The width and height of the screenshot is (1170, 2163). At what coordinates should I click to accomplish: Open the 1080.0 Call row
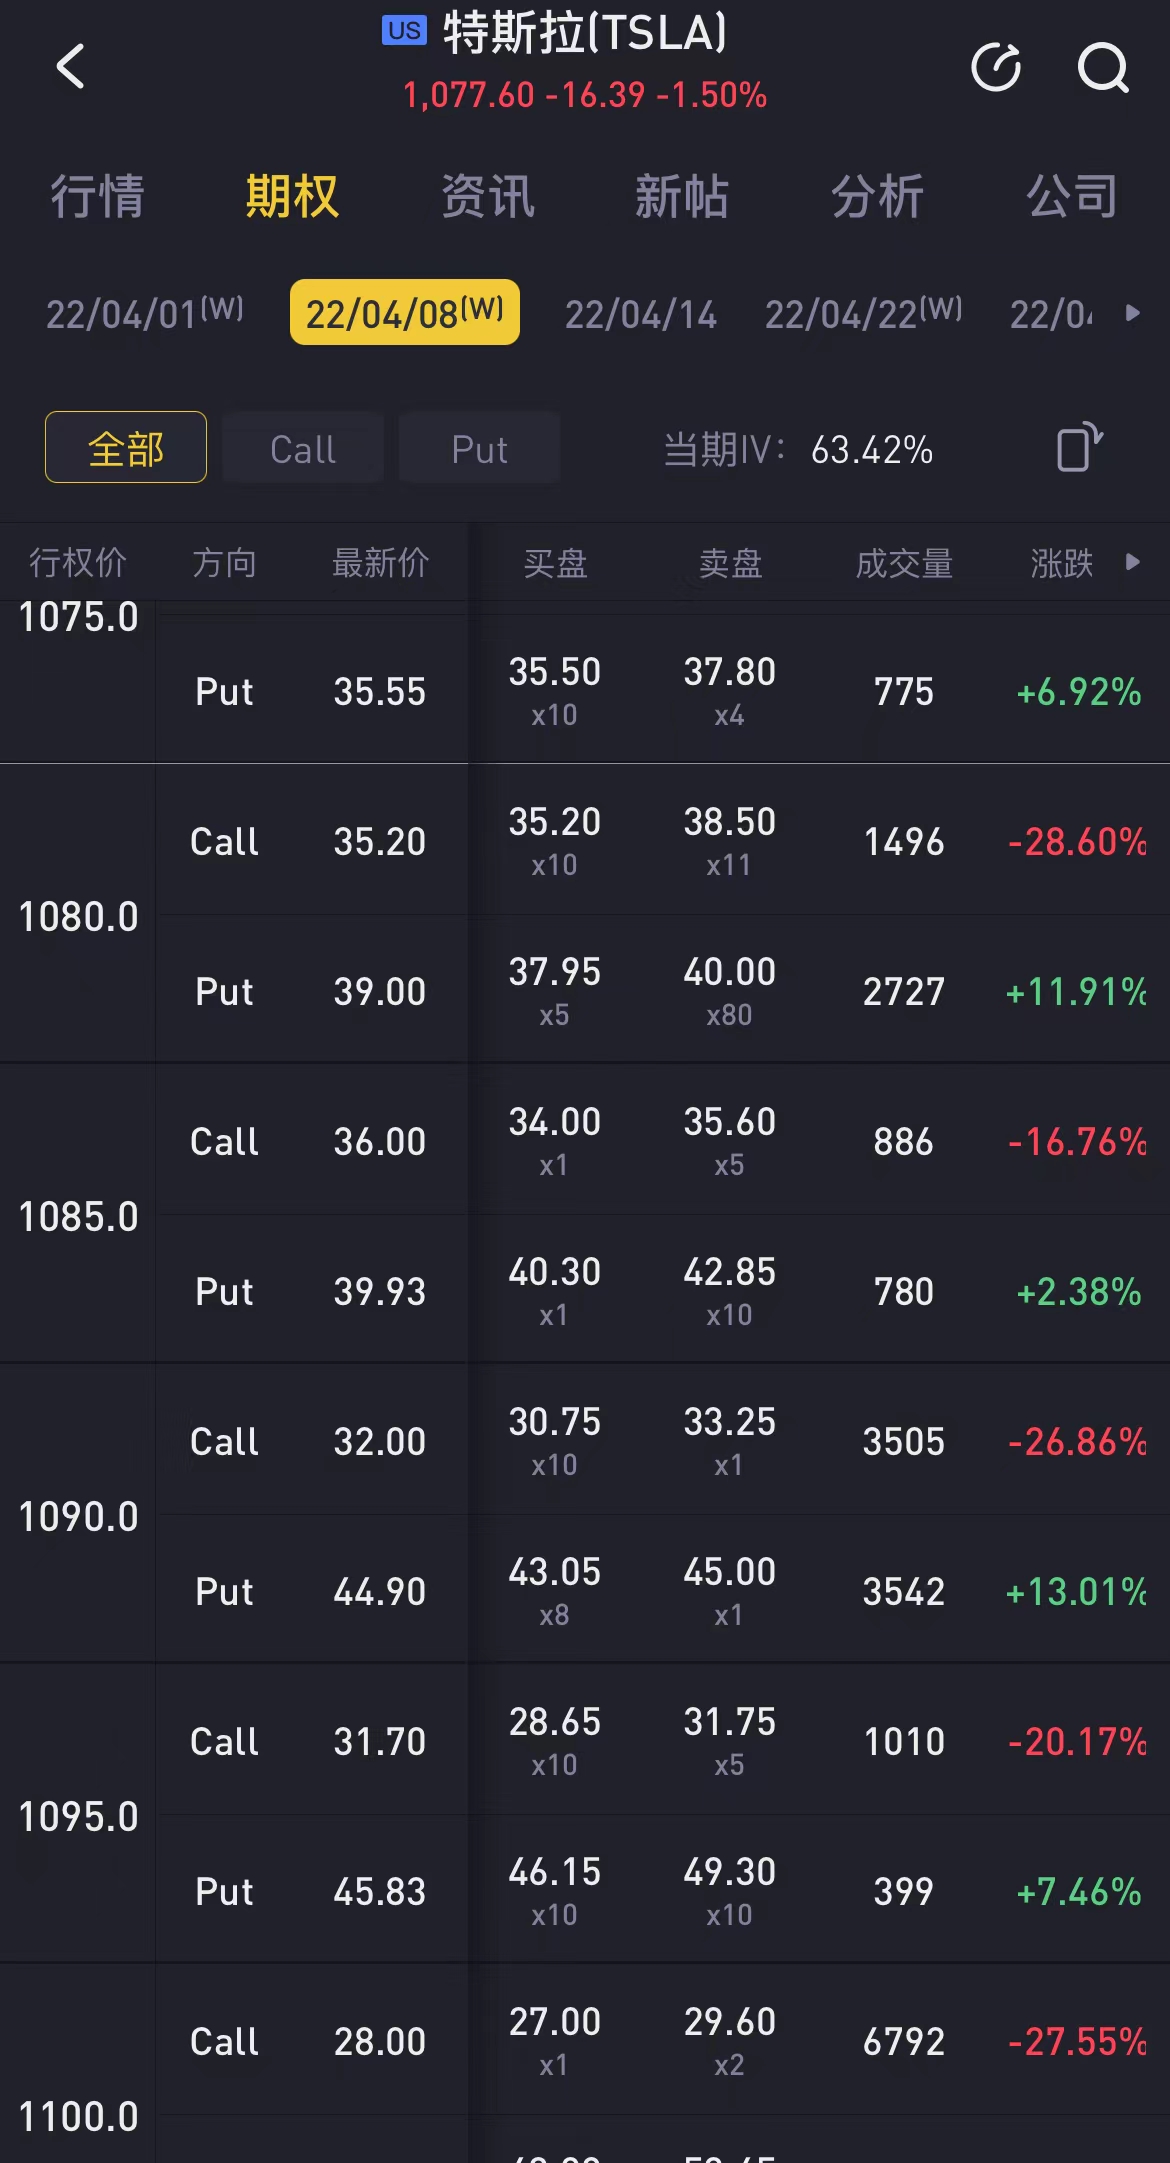coord(663,840)
